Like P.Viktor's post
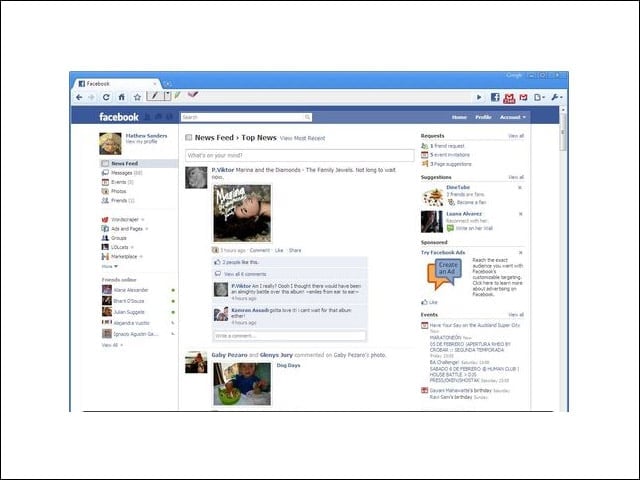Image resolution: width=640 pixels, height=480 pixels. click(279, 250)
